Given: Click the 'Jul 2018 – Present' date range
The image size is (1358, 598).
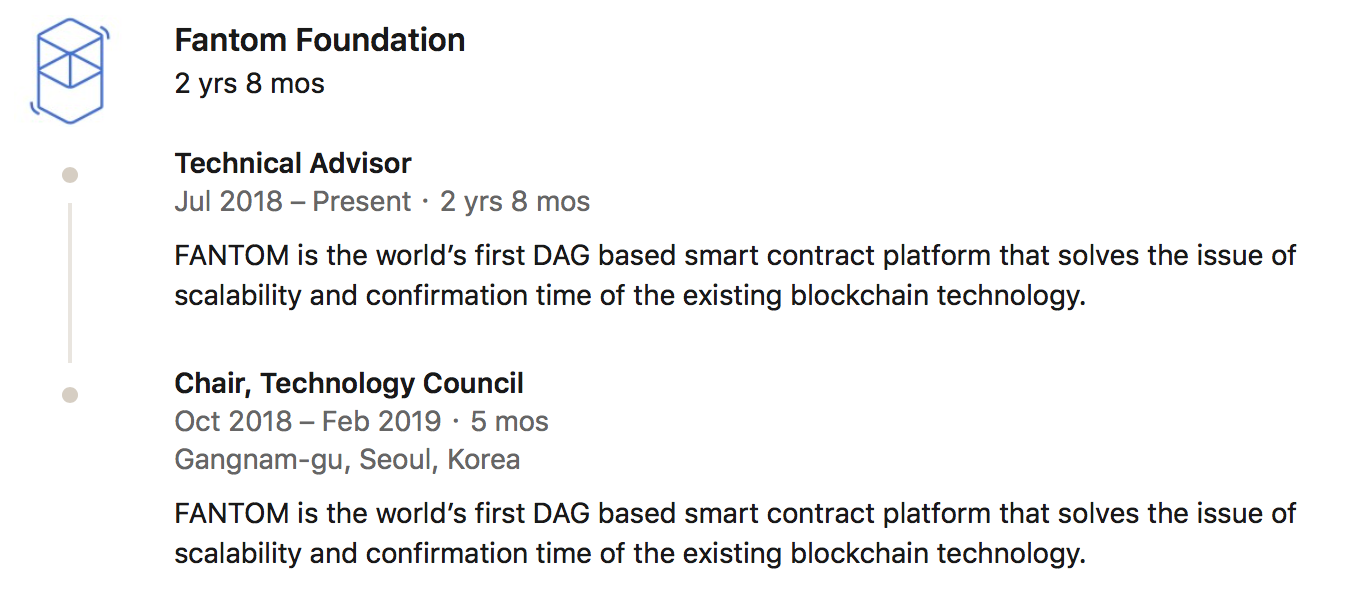Looking at the screenshot, I should [292, 202].
